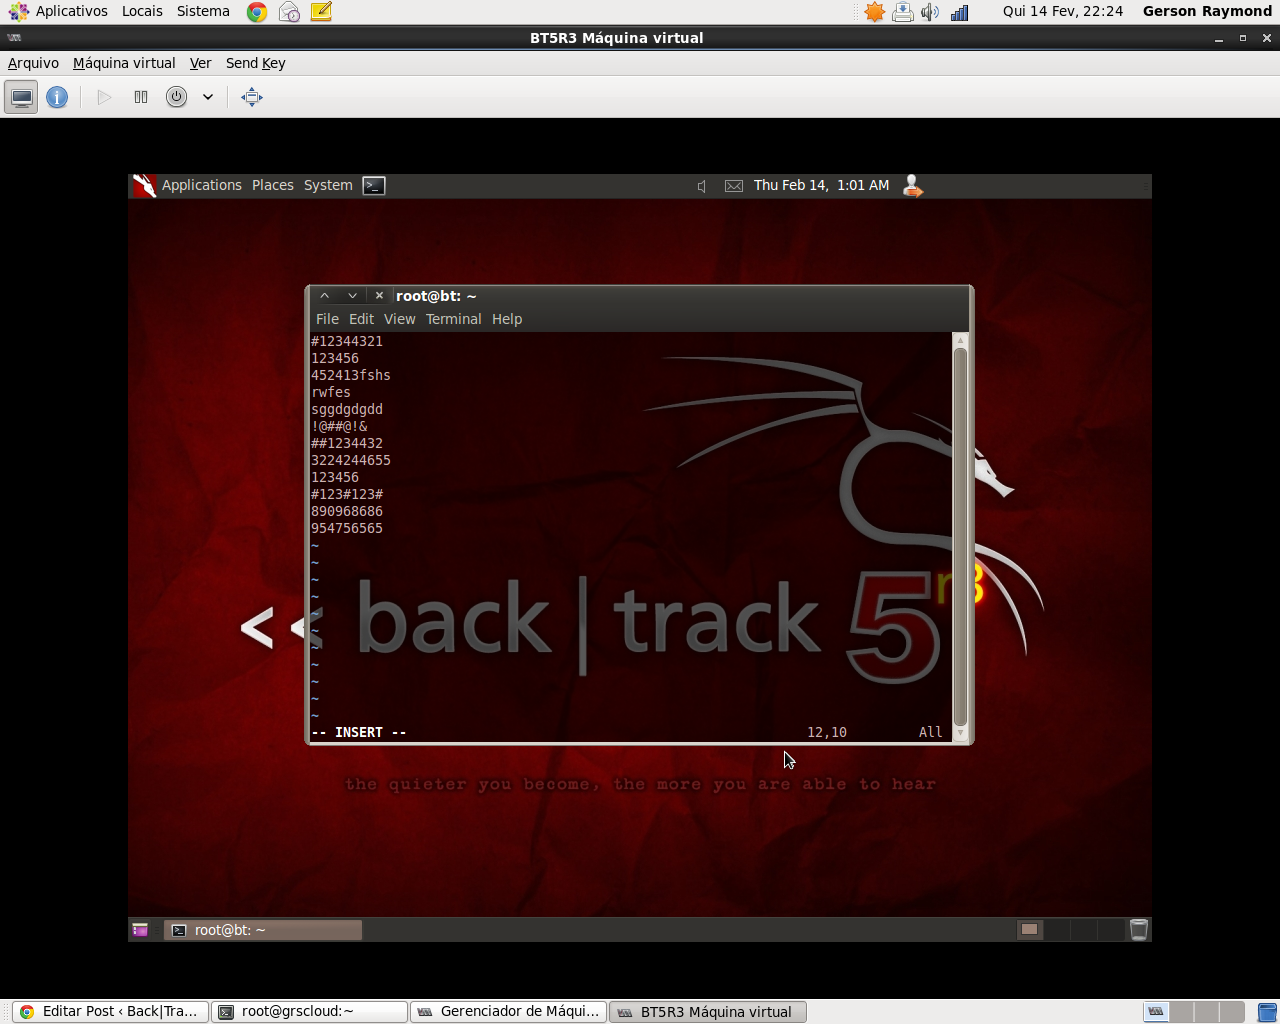Click the terminal window down arrow button
This screenshot has width=1280, height=1024.
tap(352, 296)
